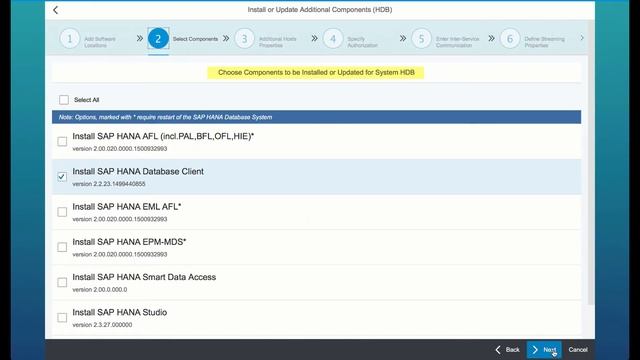
Task: Check Install SAP HANA EPM-MDS option
Action: tap(62, 247)
